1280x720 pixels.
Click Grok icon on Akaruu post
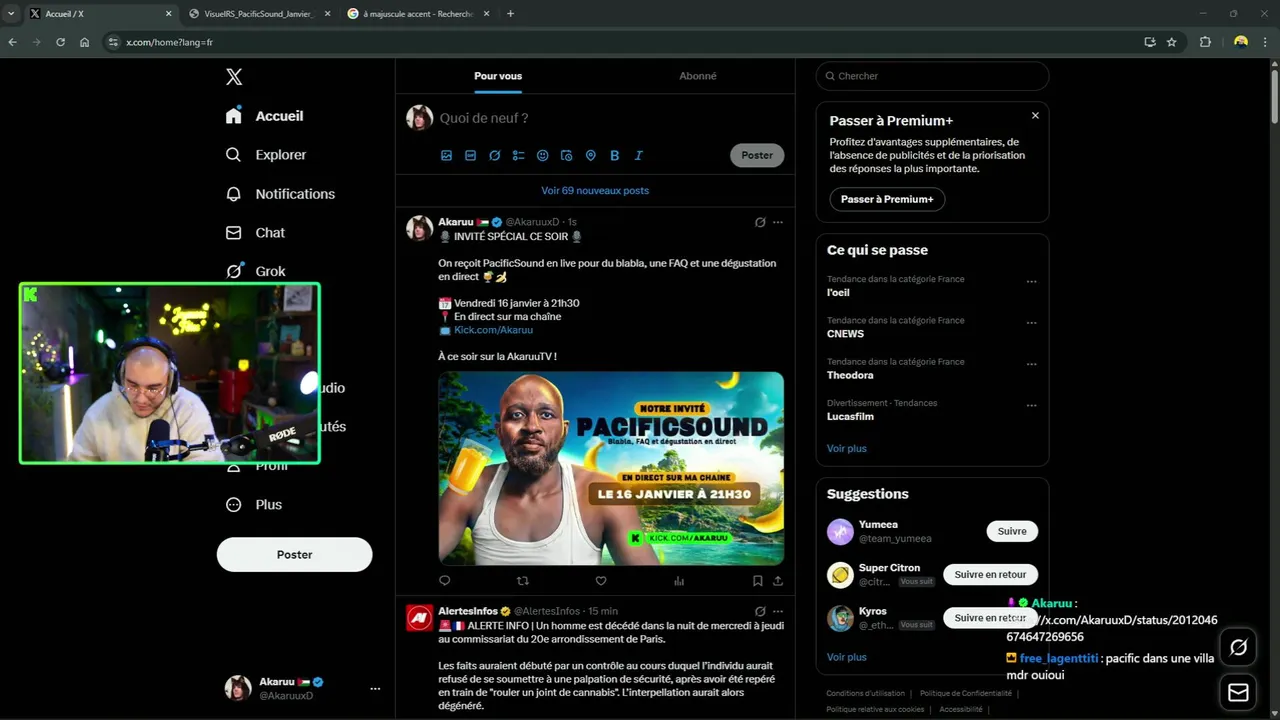coord(760,222)
